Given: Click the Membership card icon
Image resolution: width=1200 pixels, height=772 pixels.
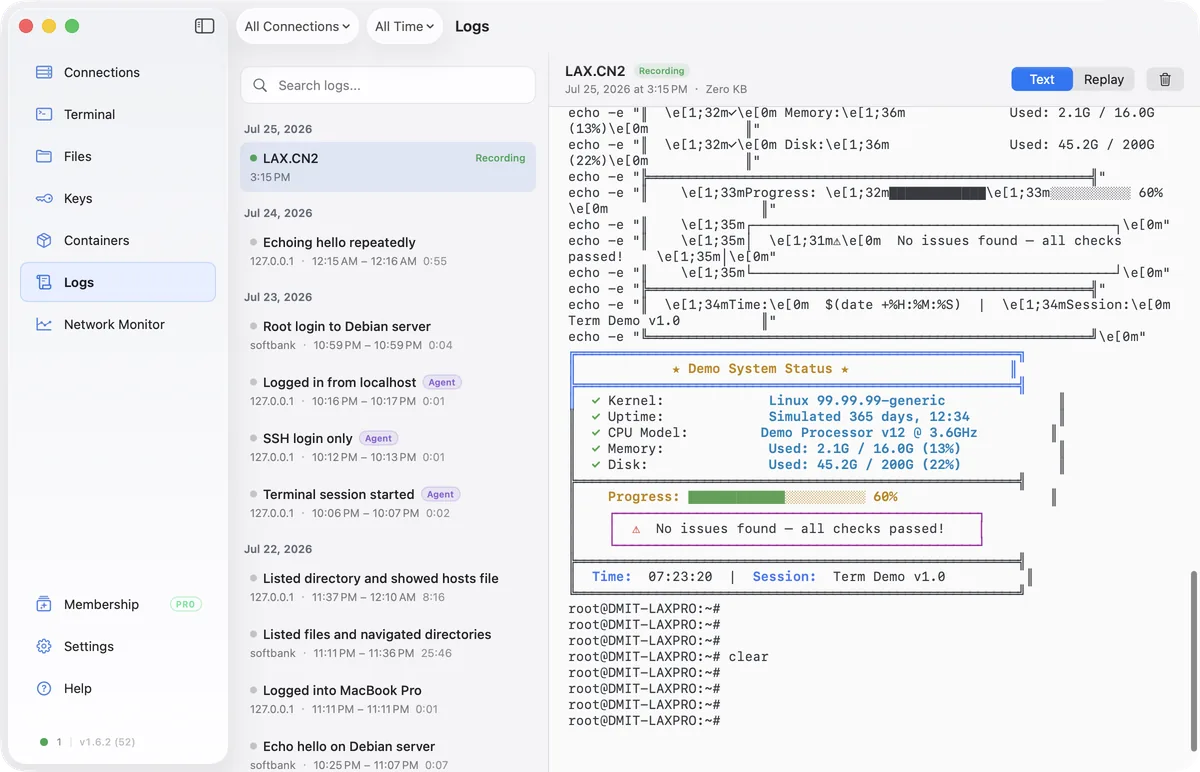Looking at the screenshot, I should click(x=44, y=604).
